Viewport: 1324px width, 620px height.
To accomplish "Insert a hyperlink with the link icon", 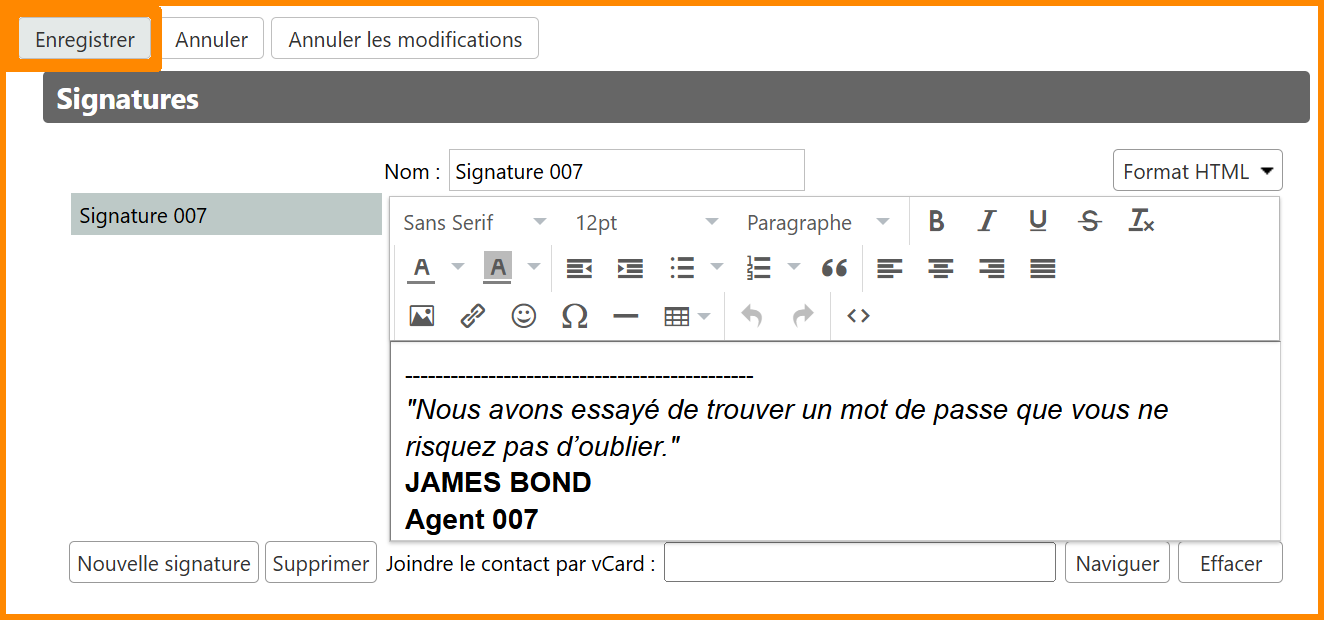I will 473,316.
